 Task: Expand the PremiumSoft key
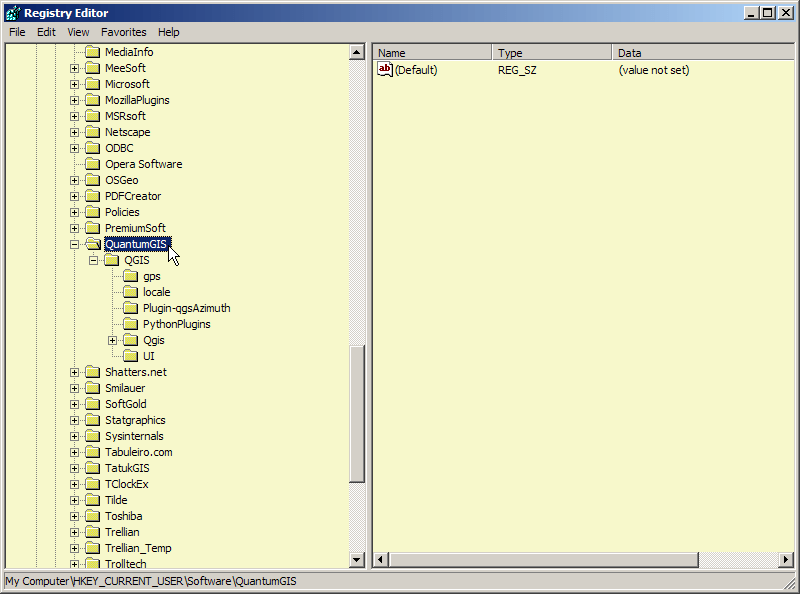coord(74,228)
